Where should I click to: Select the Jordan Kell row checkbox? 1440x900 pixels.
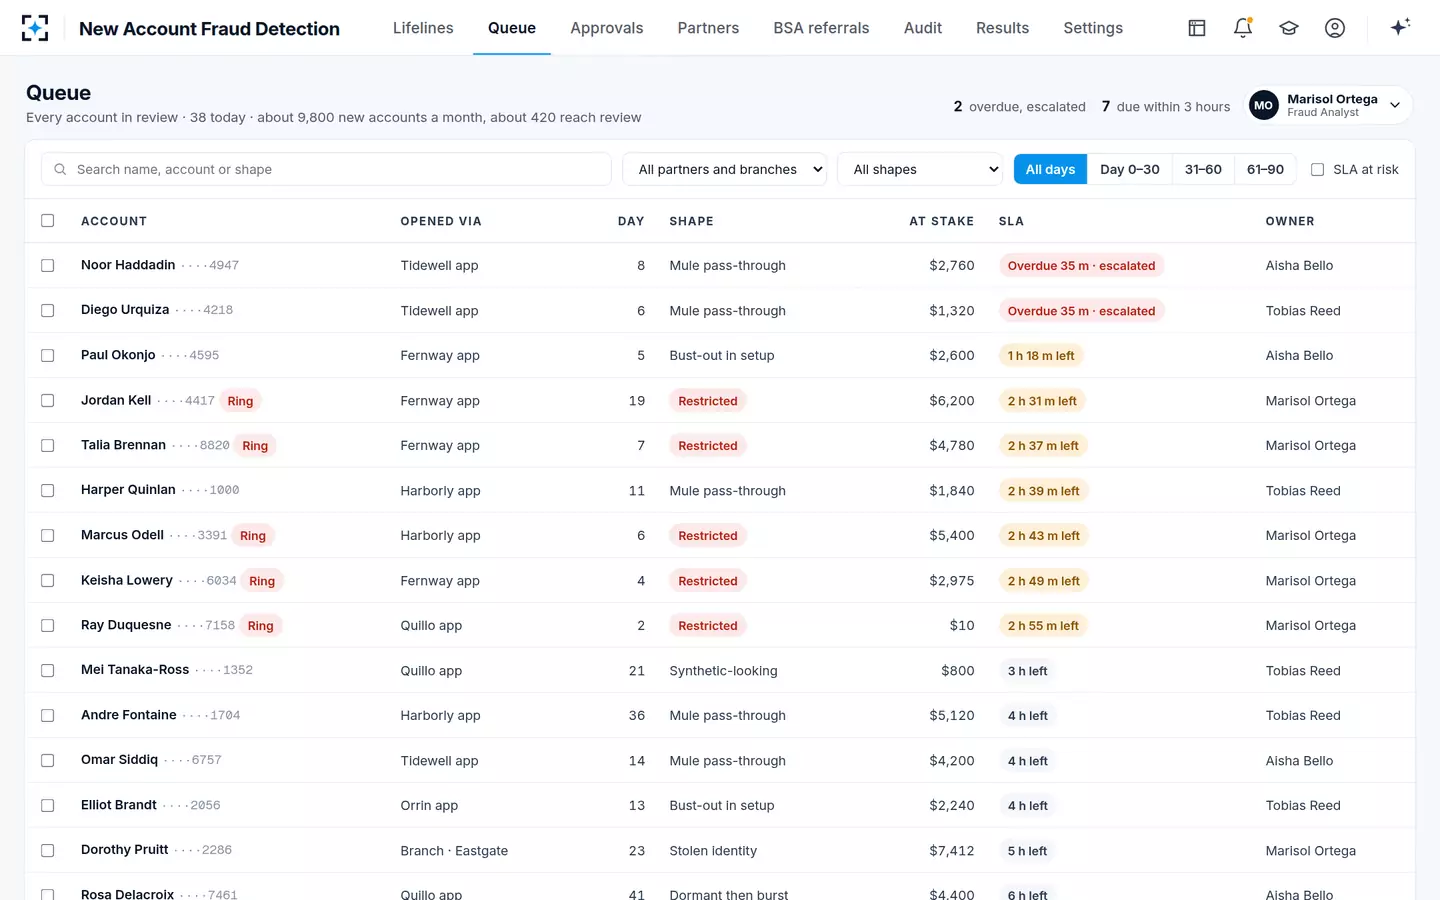click(x=47, y=400)
